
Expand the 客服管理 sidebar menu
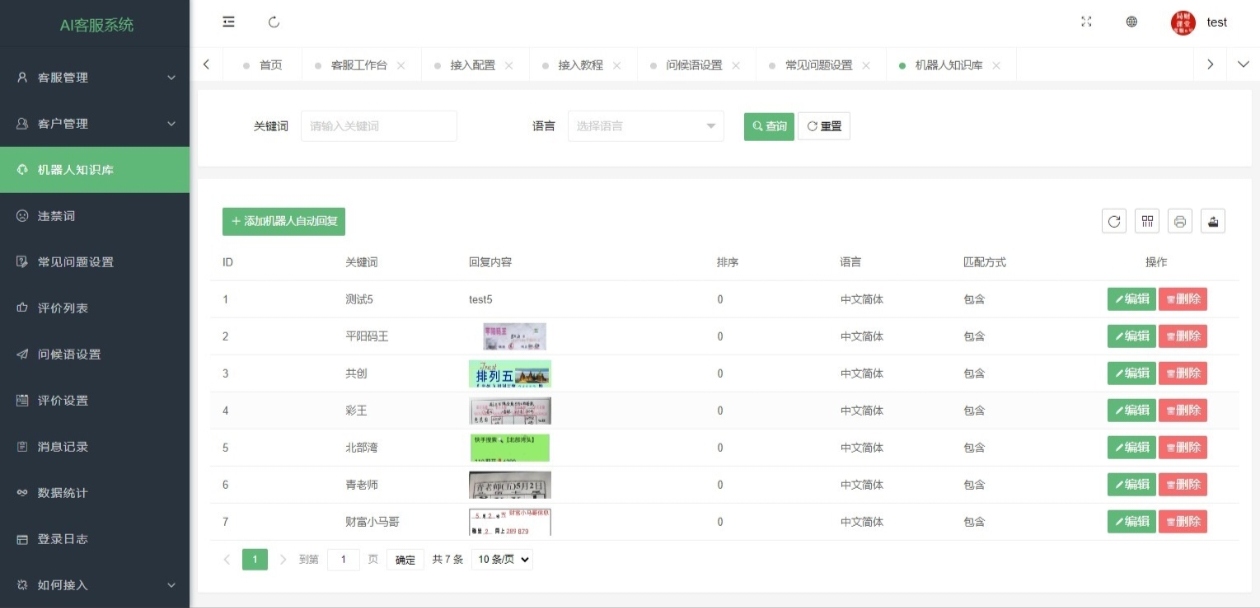tap(95, 77)
